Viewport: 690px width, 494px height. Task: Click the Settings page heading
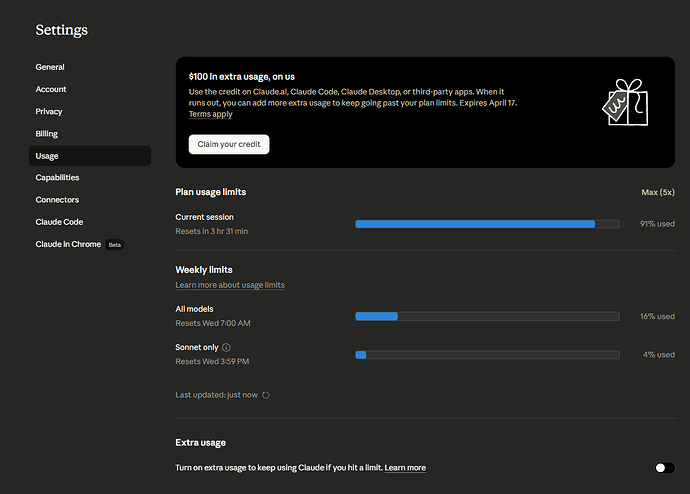[x=62, y=30]
